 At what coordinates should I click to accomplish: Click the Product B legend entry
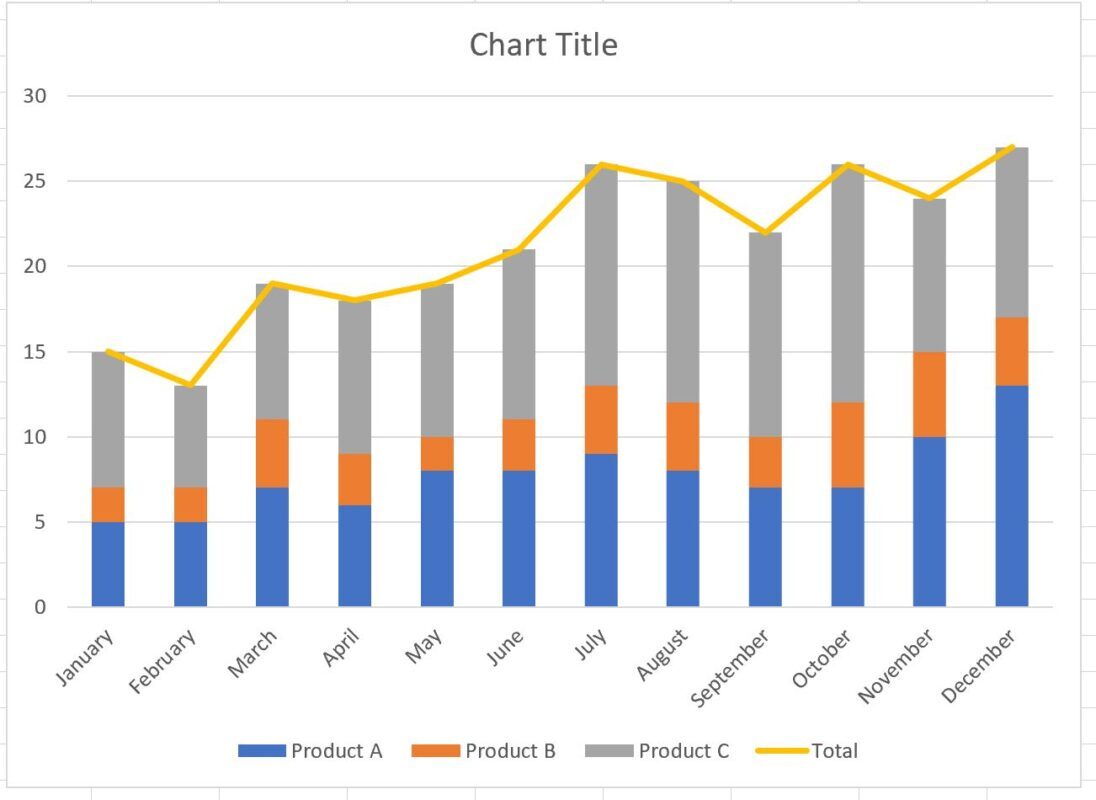tap(483, 751)
